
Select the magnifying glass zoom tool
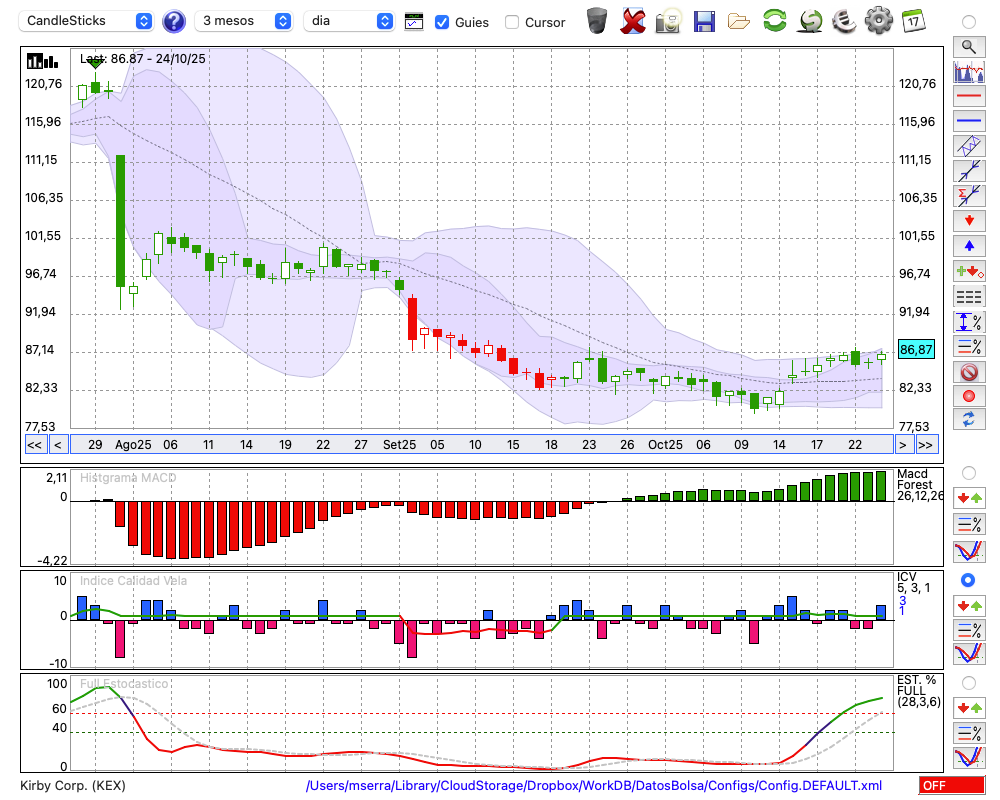point(968,46)
